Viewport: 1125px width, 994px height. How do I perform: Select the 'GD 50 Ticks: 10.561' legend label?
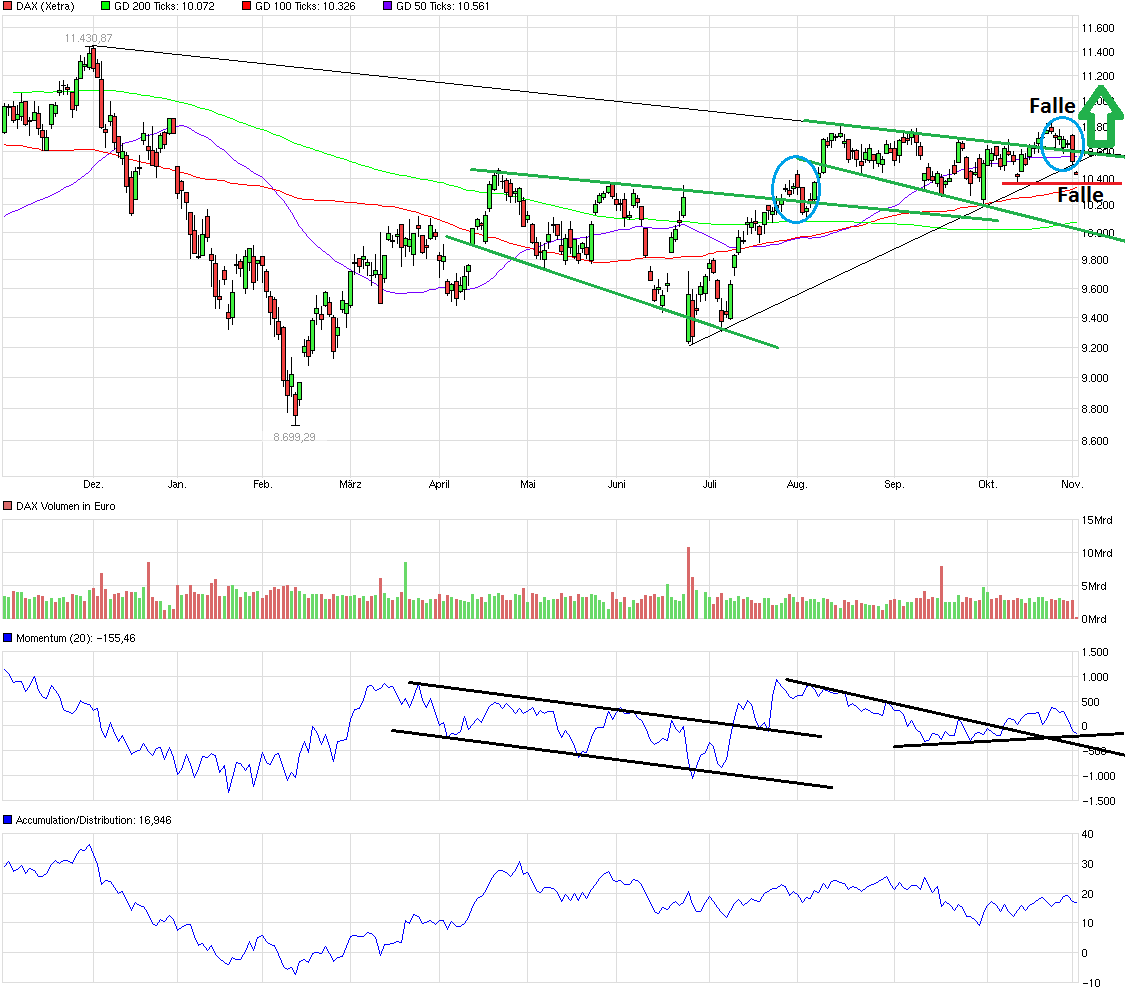pyautogui.click(x=443, y=6)
